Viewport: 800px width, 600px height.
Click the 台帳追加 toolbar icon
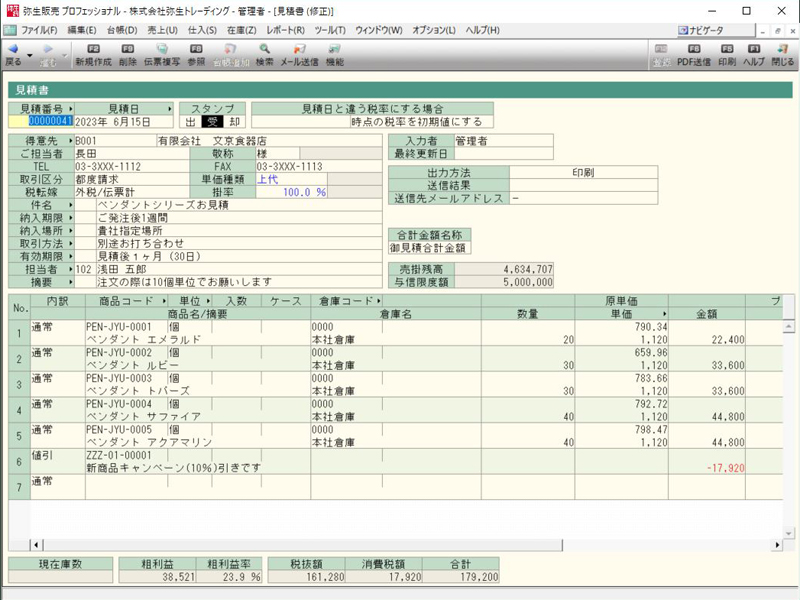coord(231,55)
